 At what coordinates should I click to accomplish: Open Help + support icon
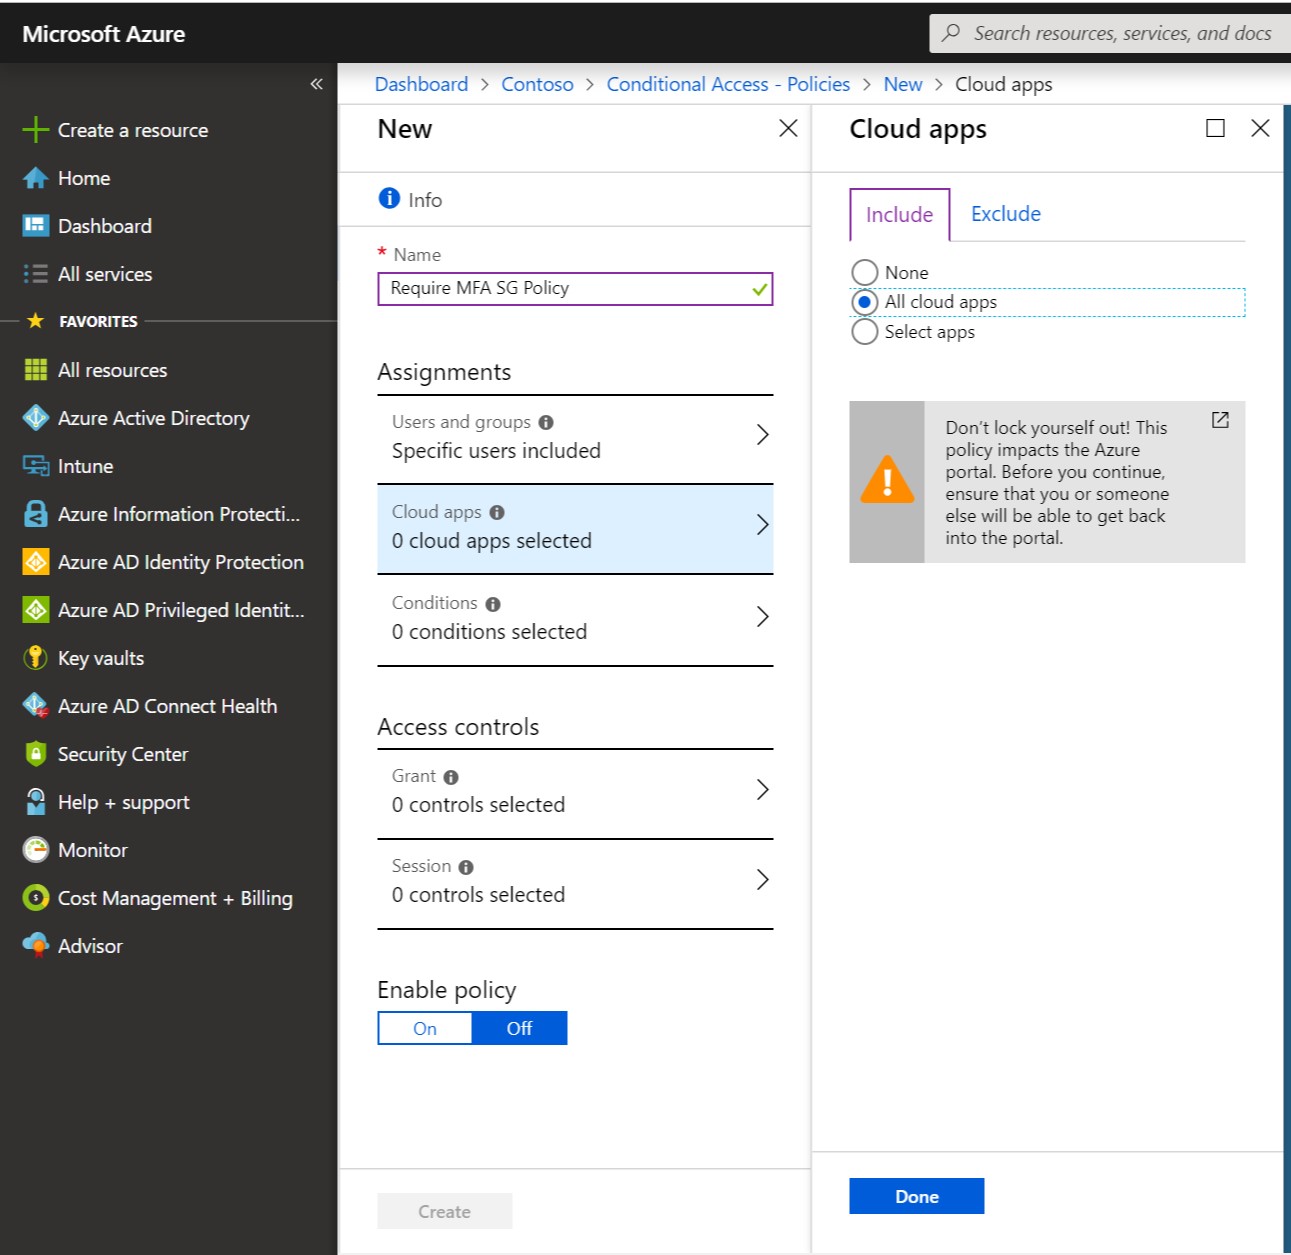pos(35,802)
